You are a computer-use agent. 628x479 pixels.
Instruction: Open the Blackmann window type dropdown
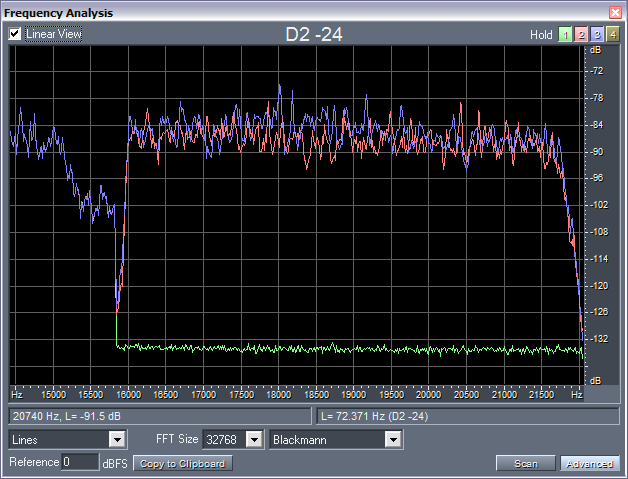393,440
